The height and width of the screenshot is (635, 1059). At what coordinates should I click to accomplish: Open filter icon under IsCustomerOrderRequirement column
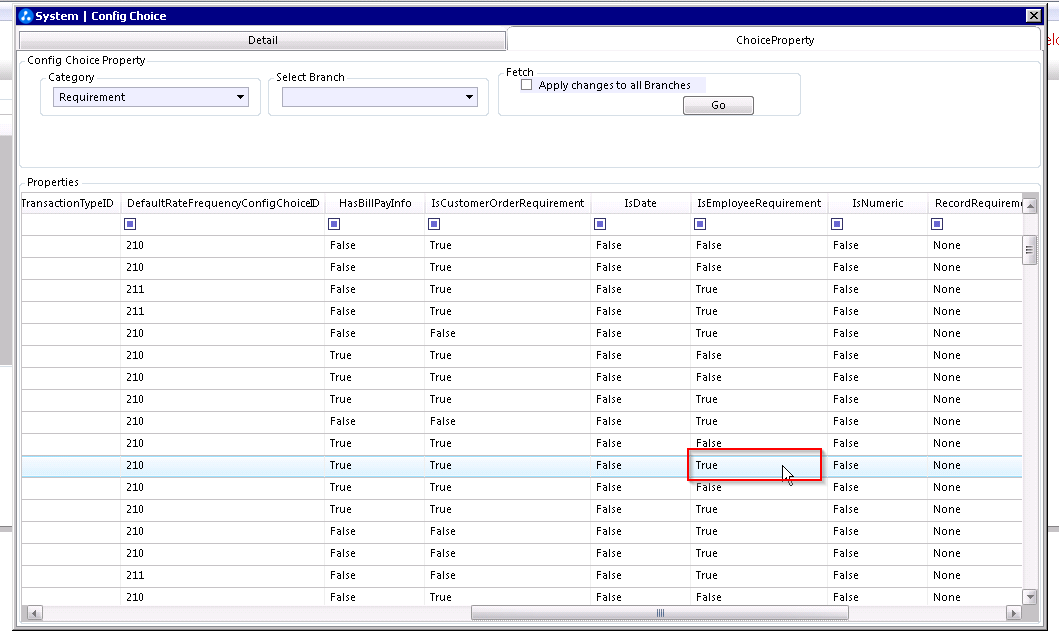click(x=434, y=224)
